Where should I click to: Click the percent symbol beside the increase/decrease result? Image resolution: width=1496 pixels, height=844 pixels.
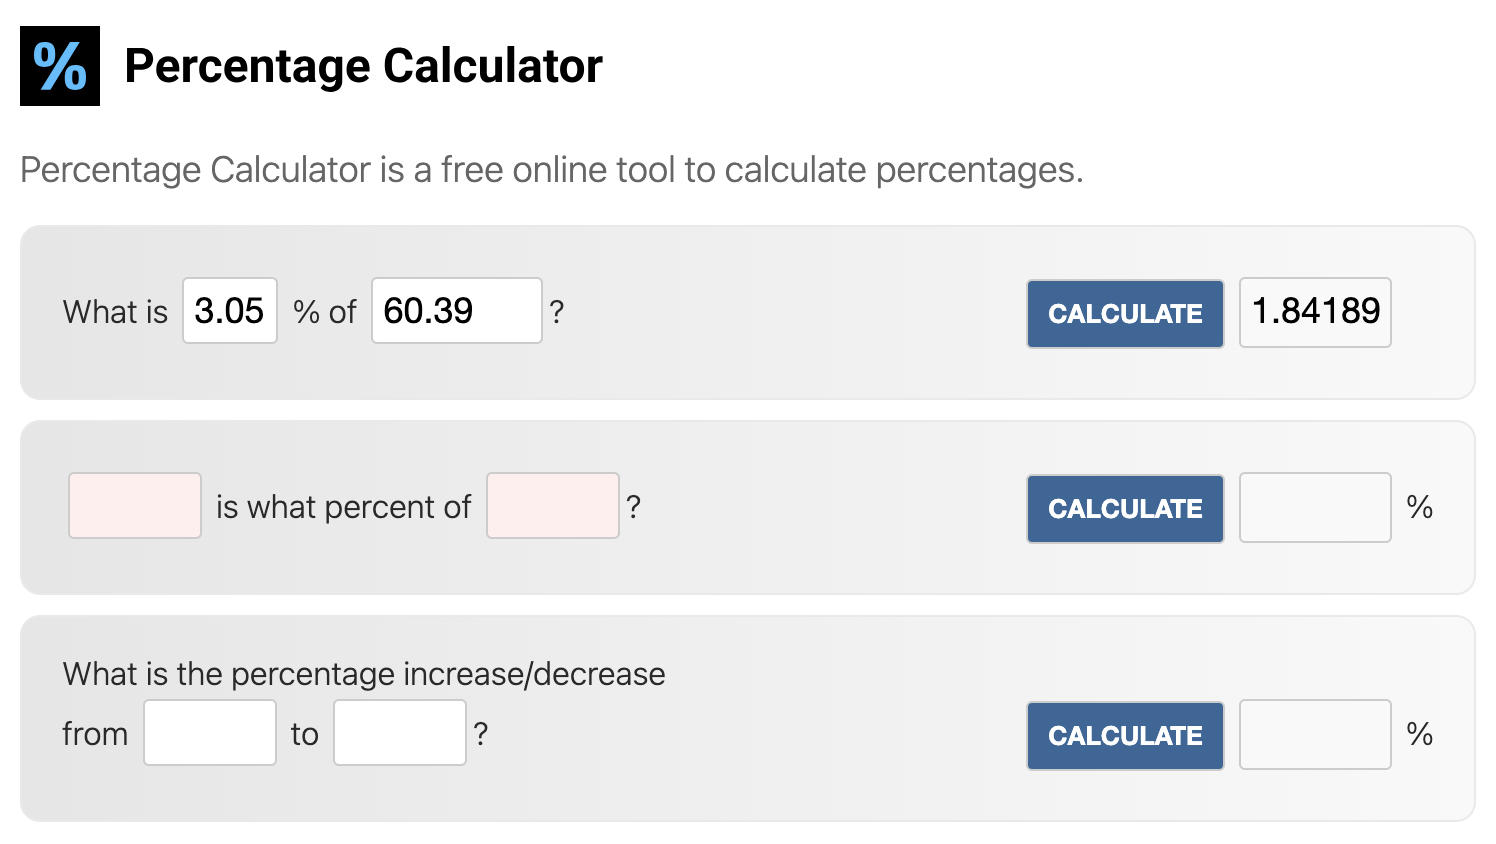click(x=1420, y=735)
